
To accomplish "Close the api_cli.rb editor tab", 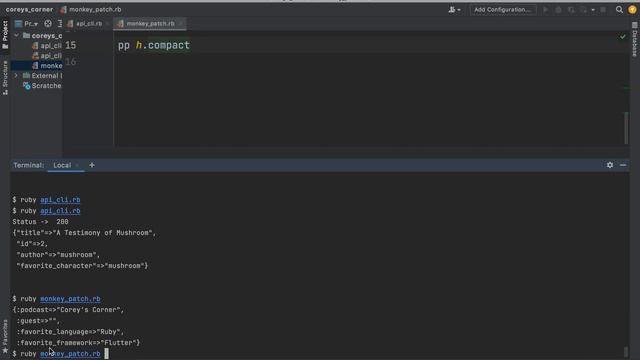I will 107,24.
